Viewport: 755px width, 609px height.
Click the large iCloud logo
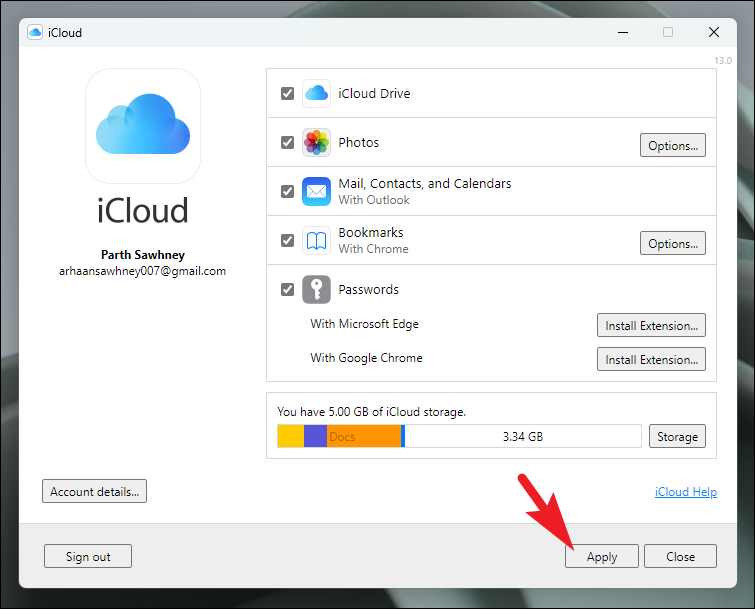click(x=143, y=126)
